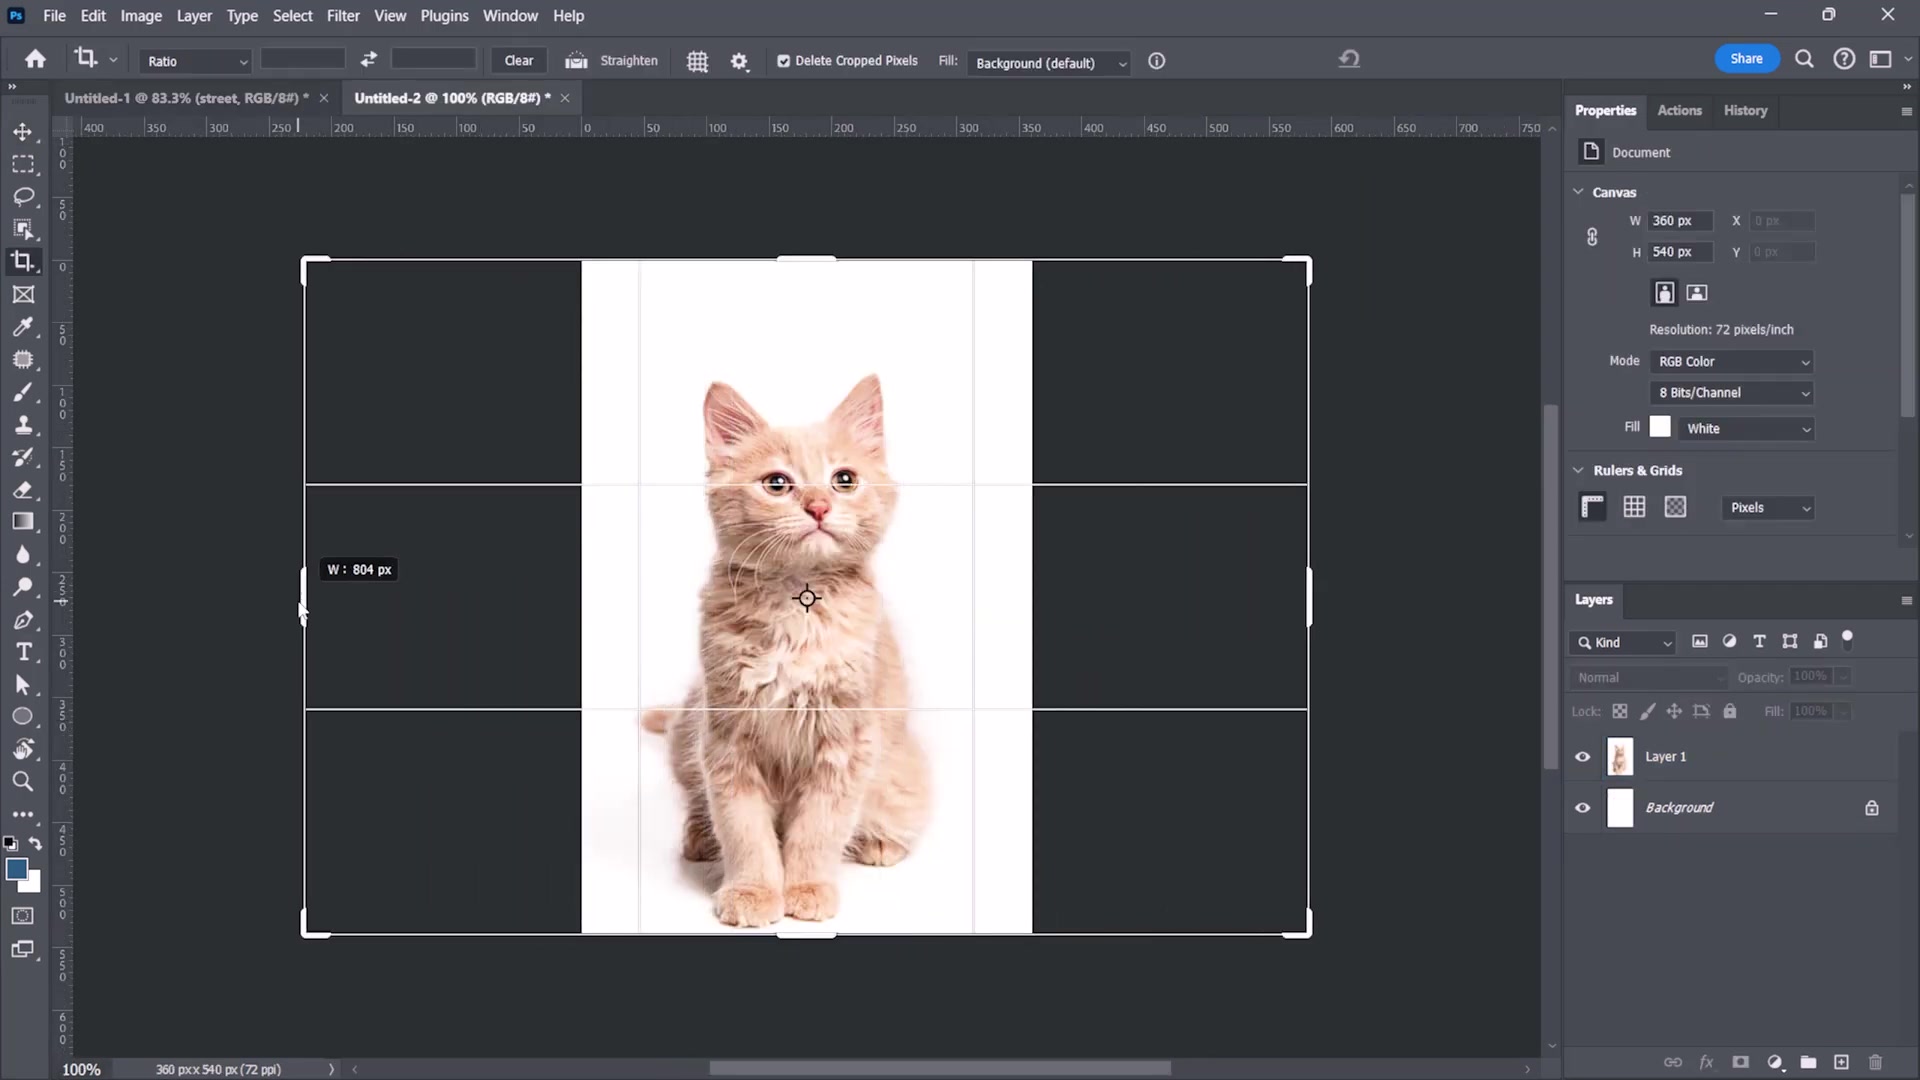Open the Plugins menu
Viewport: 1920px width, 1080px height.
pyautogui.click(x=444, y=16)
